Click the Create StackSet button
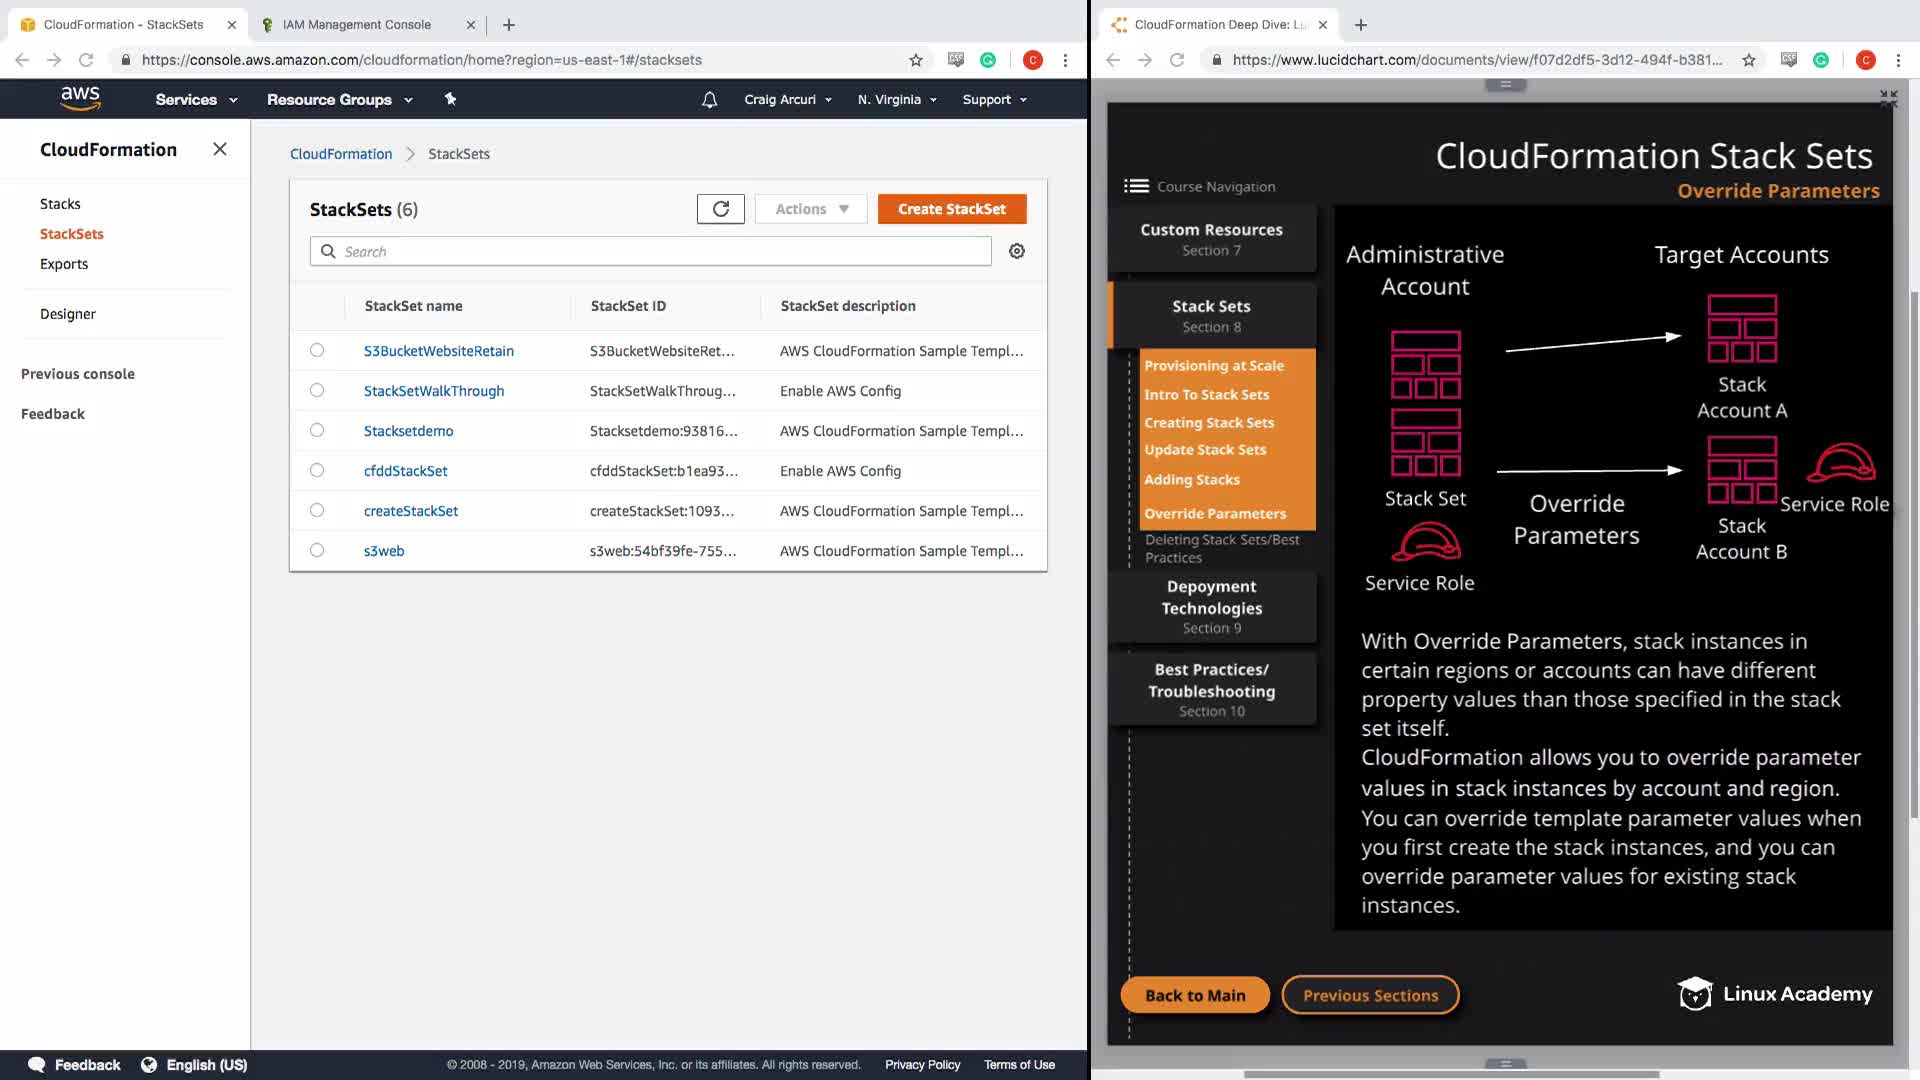 (x=951, y=209)
